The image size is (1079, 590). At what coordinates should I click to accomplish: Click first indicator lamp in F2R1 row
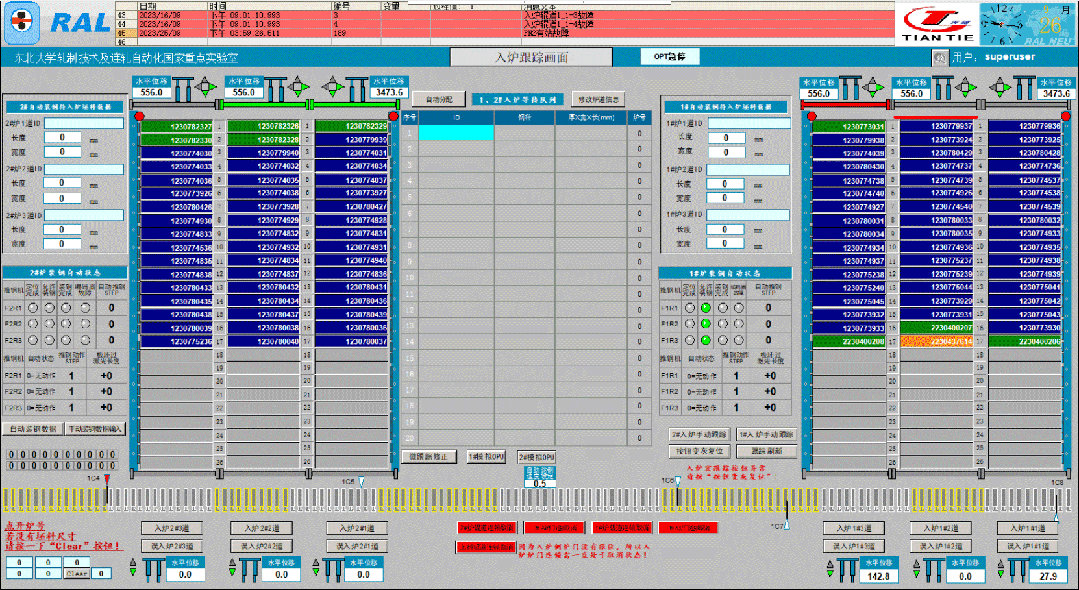point(32,308)
